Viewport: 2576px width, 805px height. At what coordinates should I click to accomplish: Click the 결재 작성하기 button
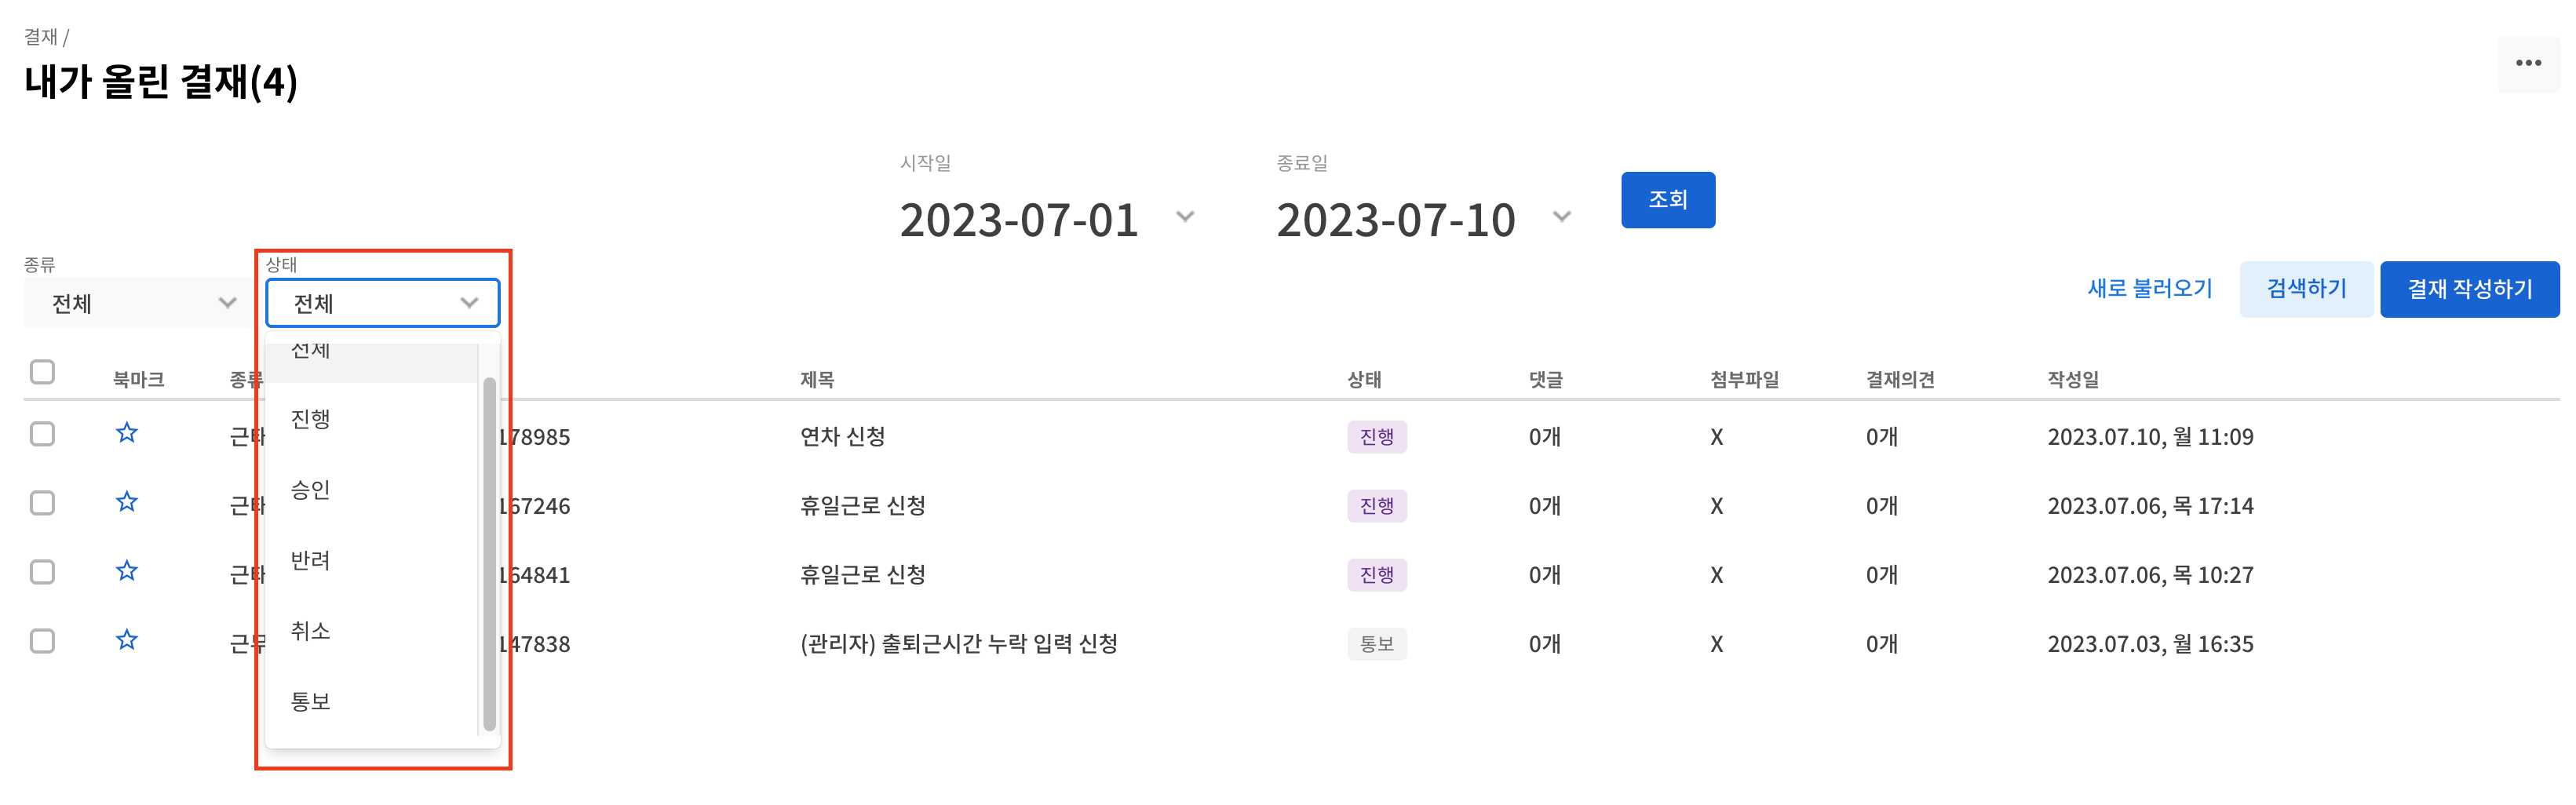tap(2469, 290)
